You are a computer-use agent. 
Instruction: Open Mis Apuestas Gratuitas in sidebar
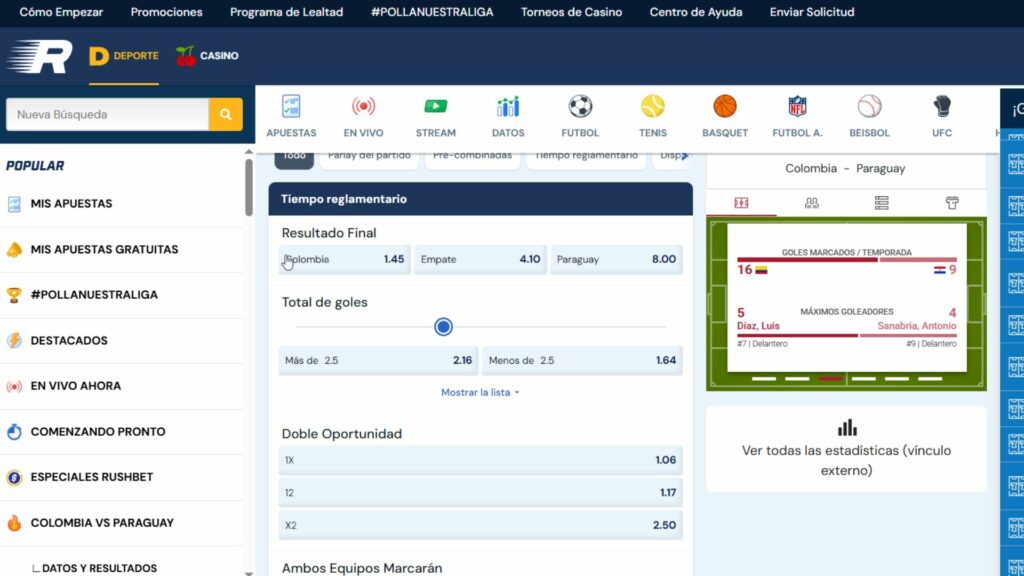pyautogui.click(x=122, y=249)
